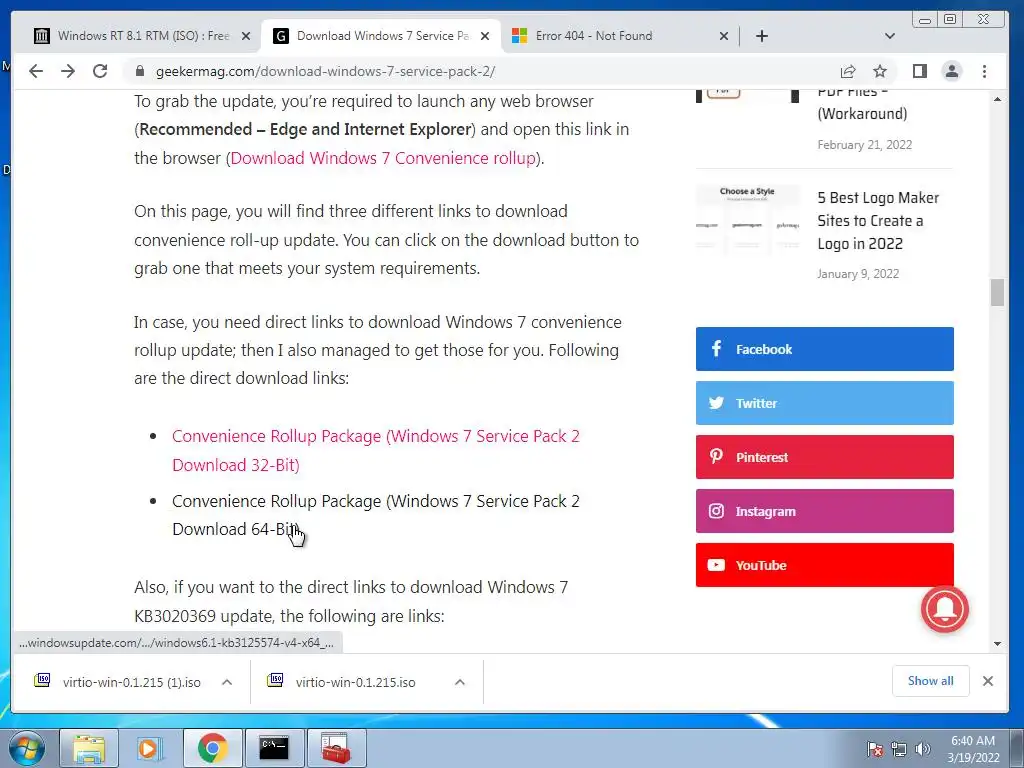Open Service Pack 2 Download 32-Bit link
The height and width of the screenshot is (768, 1024).
click(x=376, y=451)
